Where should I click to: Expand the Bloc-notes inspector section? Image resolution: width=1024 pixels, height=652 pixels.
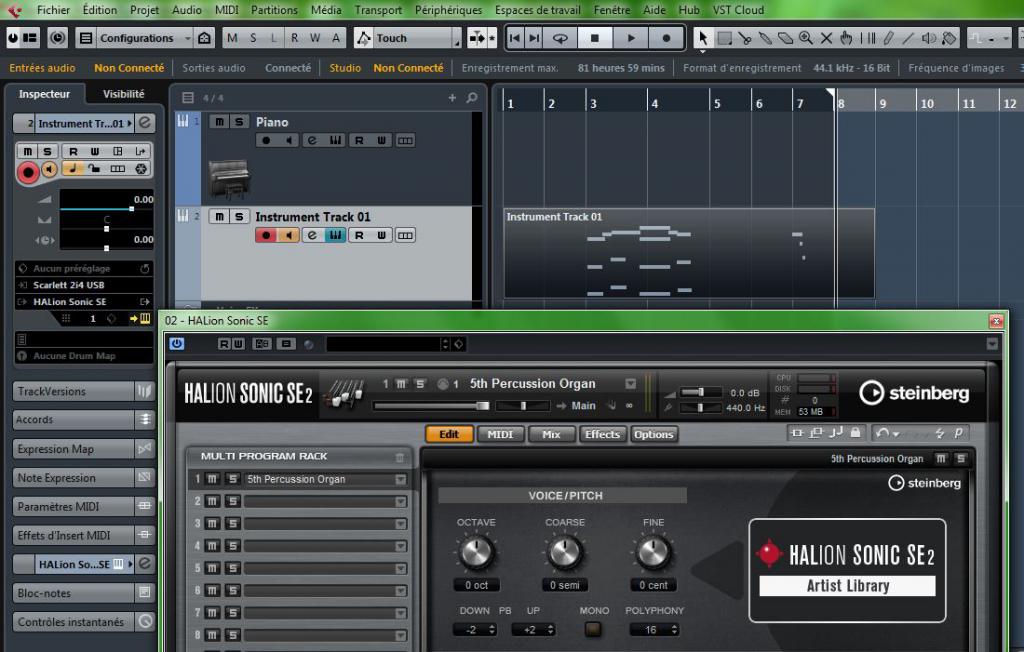pyautogui.click(x=84, y=593)
